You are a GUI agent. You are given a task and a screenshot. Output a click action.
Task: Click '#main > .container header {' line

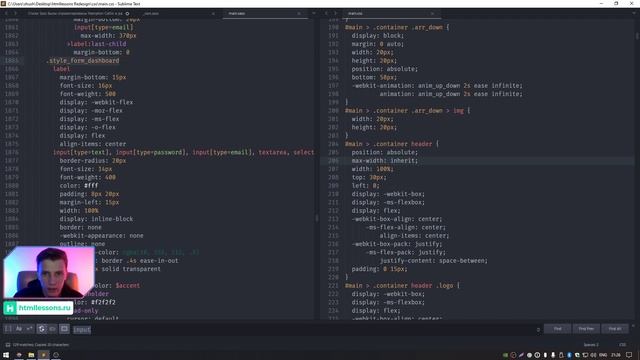pyautogui.click(x=392, y=144)
